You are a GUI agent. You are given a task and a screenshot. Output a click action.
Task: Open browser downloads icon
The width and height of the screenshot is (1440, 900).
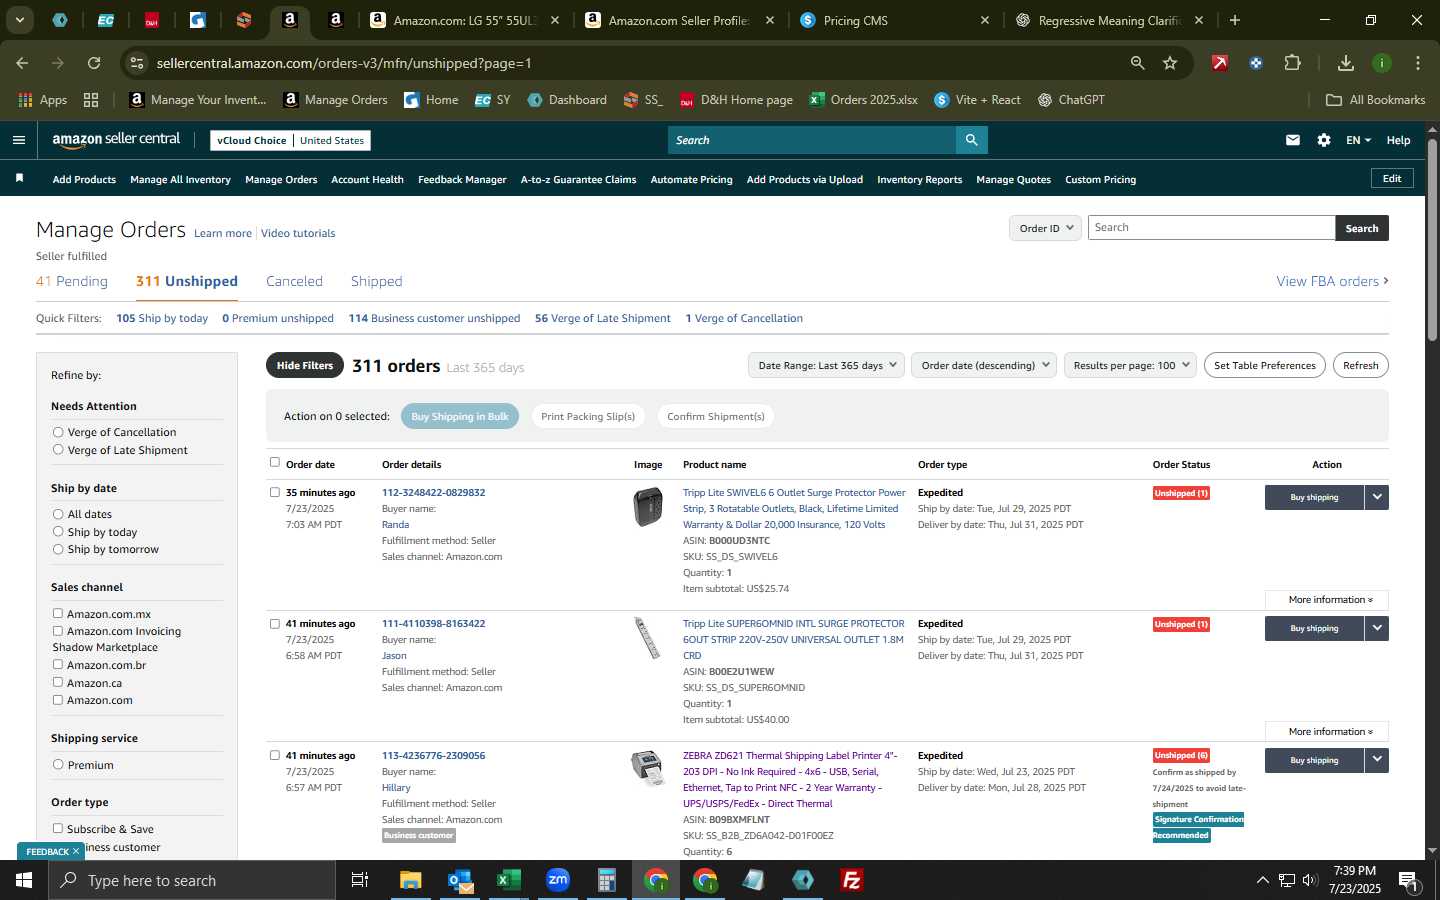(x=1346, y=63)
